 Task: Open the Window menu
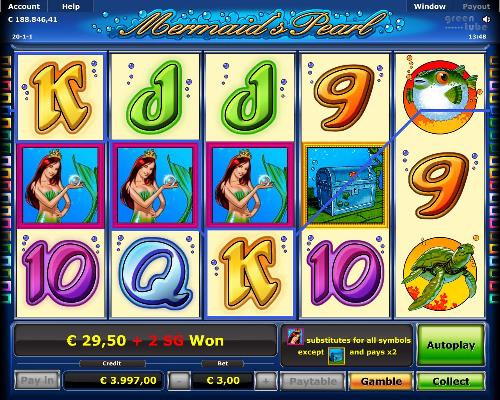click(x=429, y=6)
